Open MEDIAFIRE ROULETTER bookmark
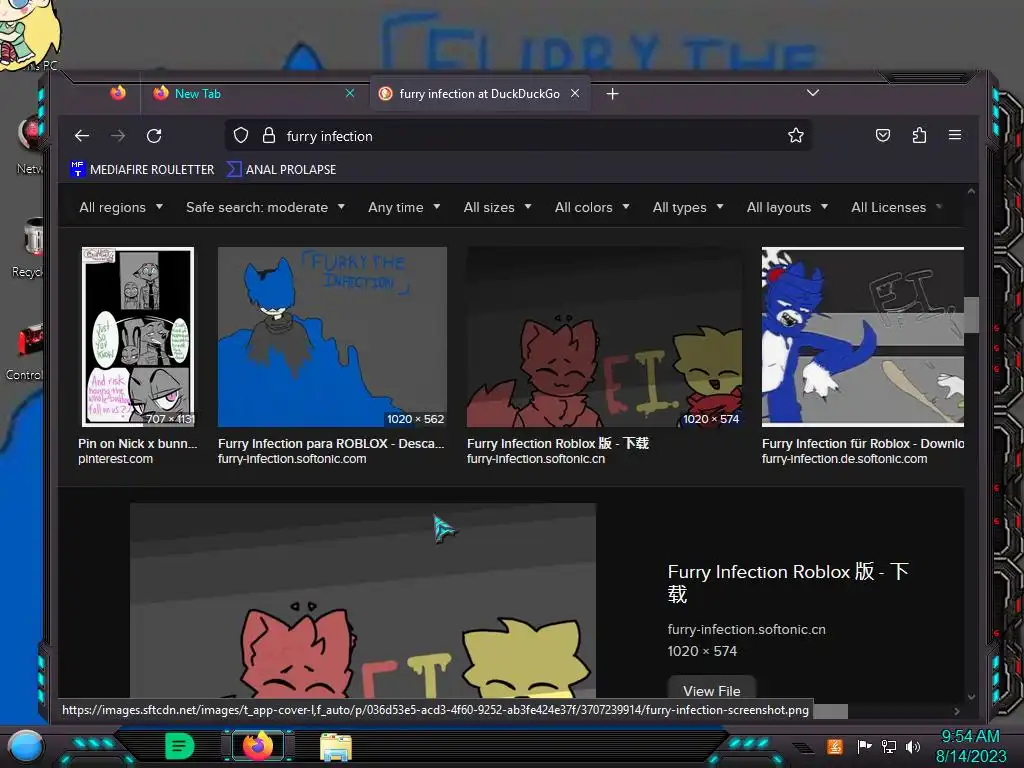This screenshot has width=1024, height=768. pos(142,169)
